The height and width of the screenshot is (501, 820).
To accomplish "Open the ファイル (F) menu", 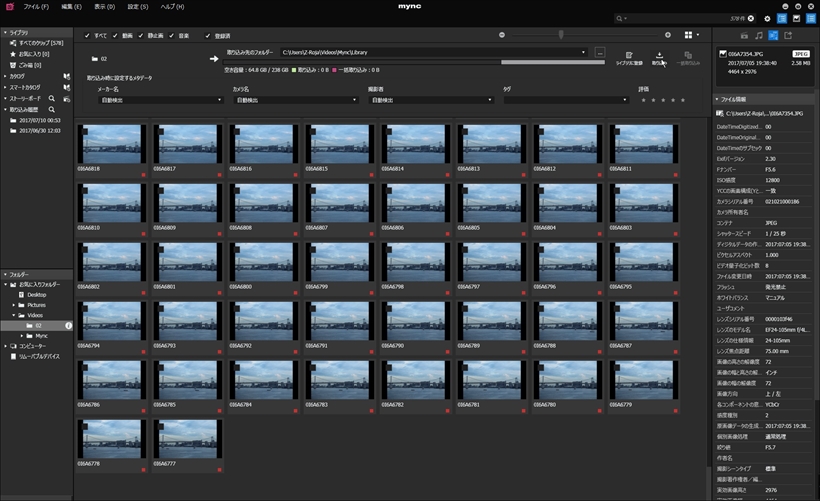I will pos(36,7).
